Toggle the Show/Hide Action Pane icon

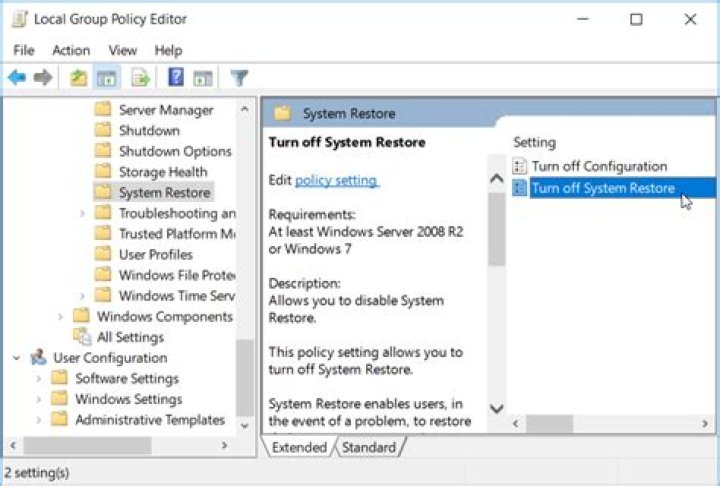(203, 78)
